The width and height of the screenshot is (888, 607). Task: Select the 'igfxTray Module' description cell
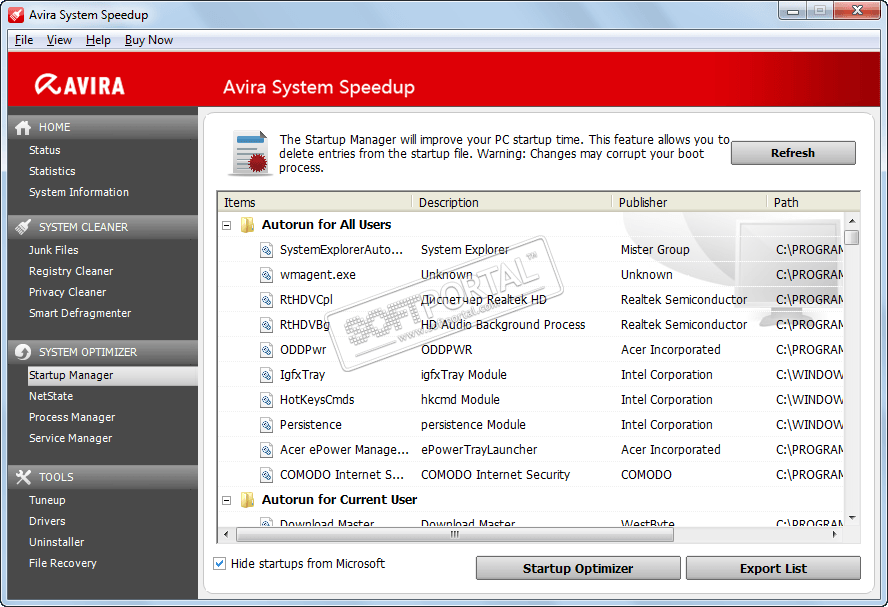(x=464, y=375)
